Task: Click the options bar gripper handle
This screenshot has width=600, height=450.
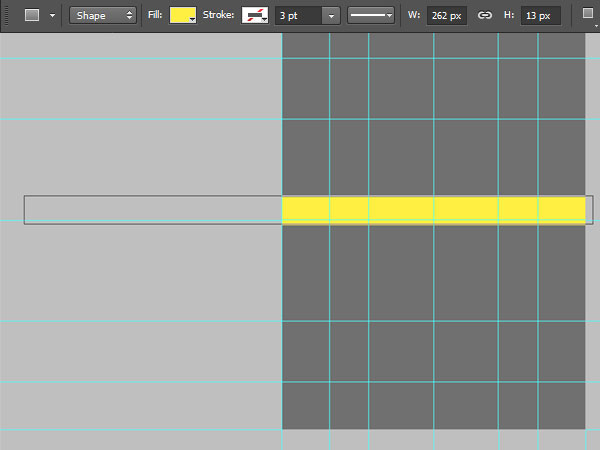Action: click(x=6, y=15)
